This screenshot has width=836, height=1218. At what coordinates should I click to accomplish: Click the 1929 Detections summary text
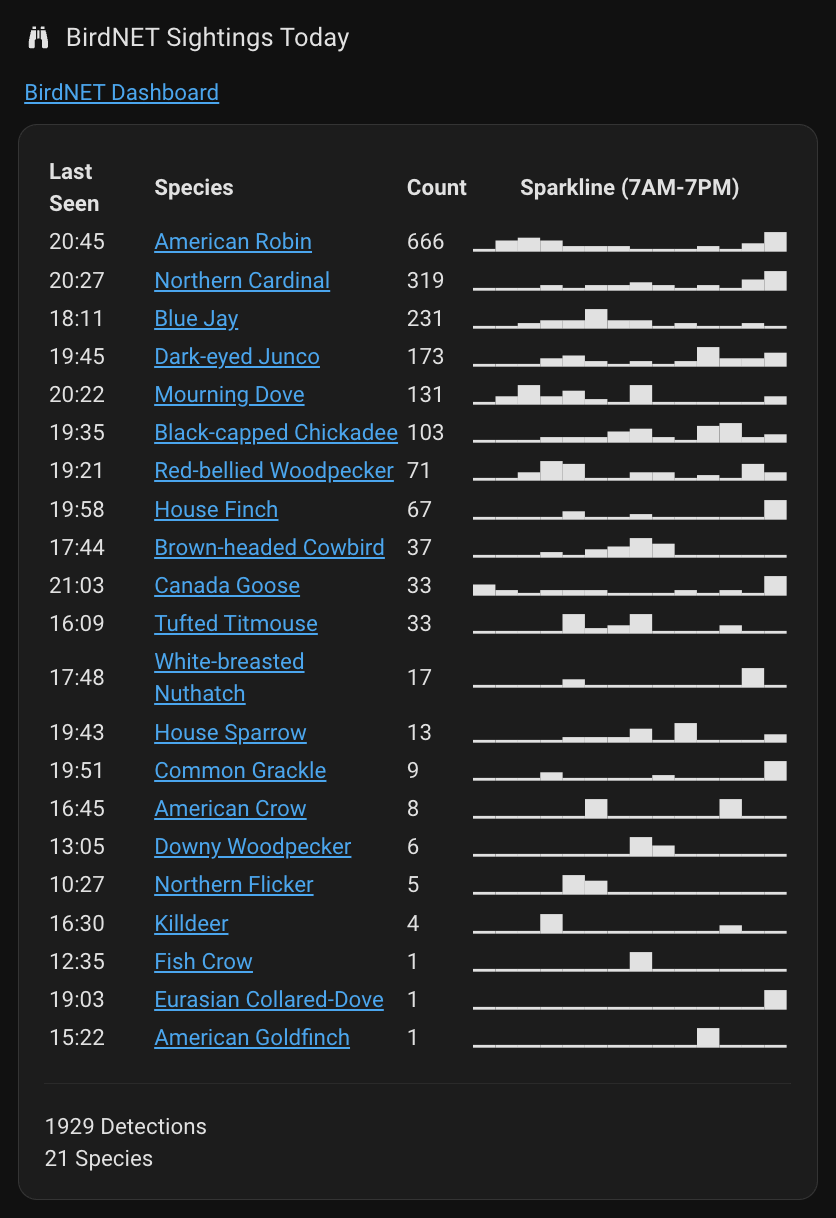click(126, 1127)
